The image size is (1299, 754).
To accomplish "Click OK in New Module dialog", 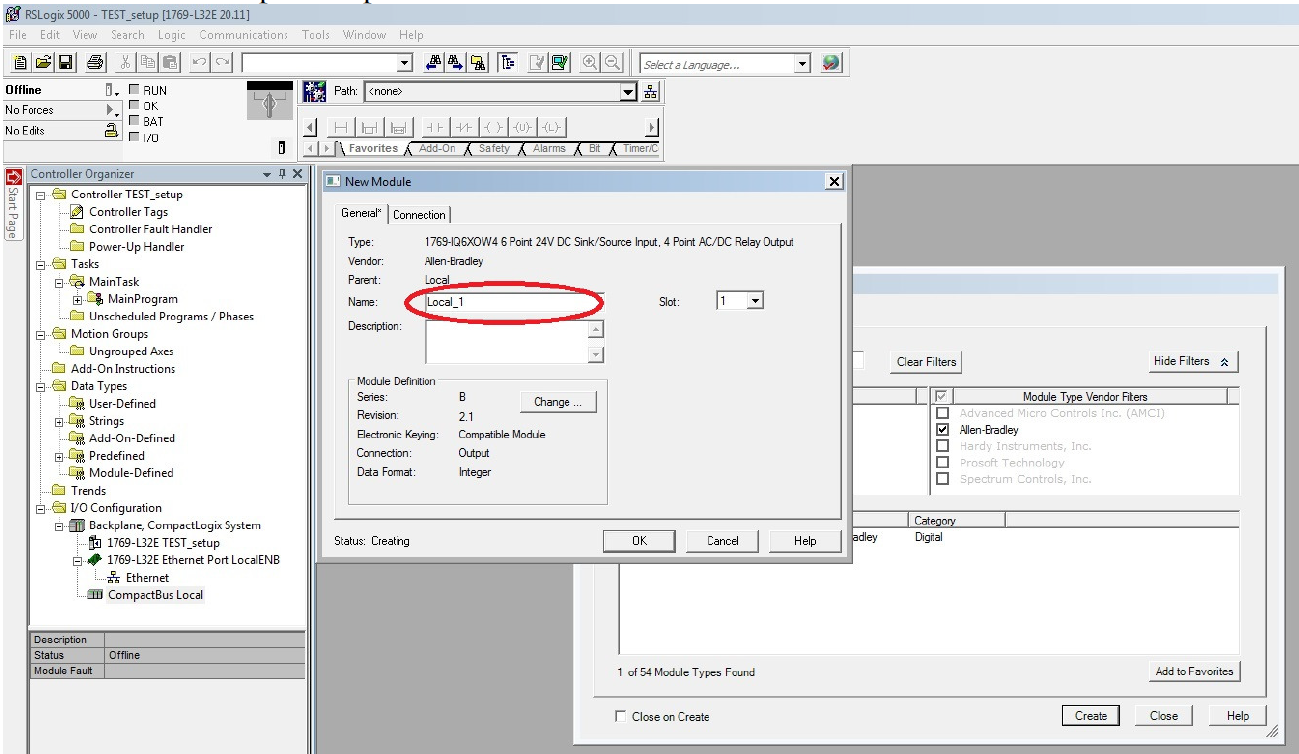I will 639,541.
